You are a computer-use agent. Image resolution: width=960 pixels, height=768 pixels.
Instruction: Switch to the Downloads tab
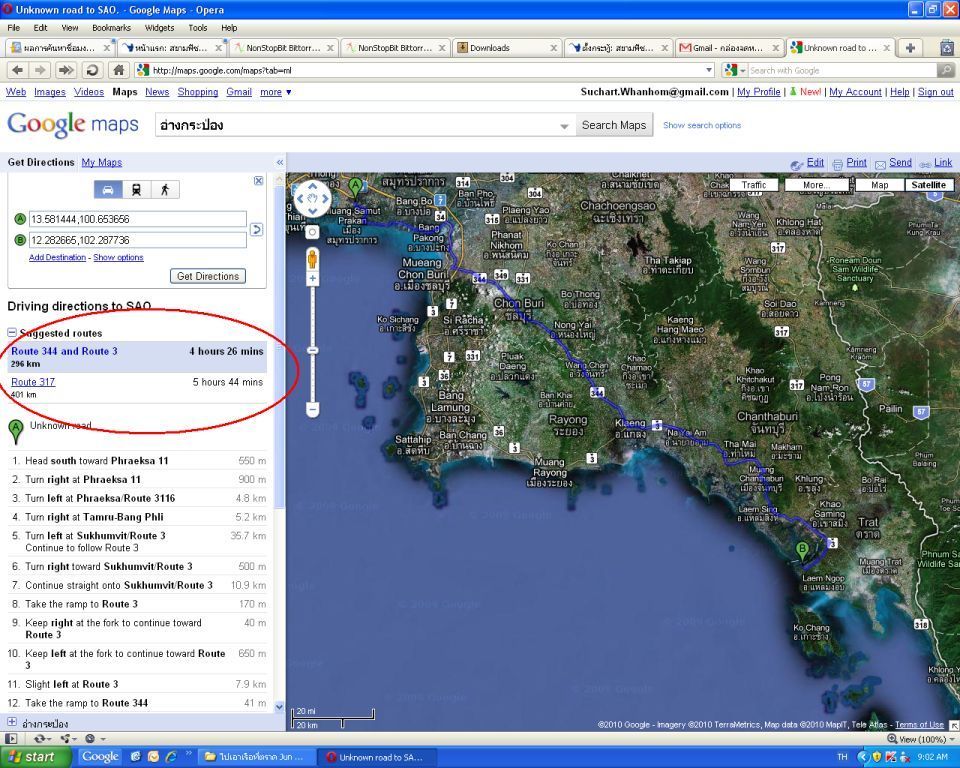pos(507,48)
